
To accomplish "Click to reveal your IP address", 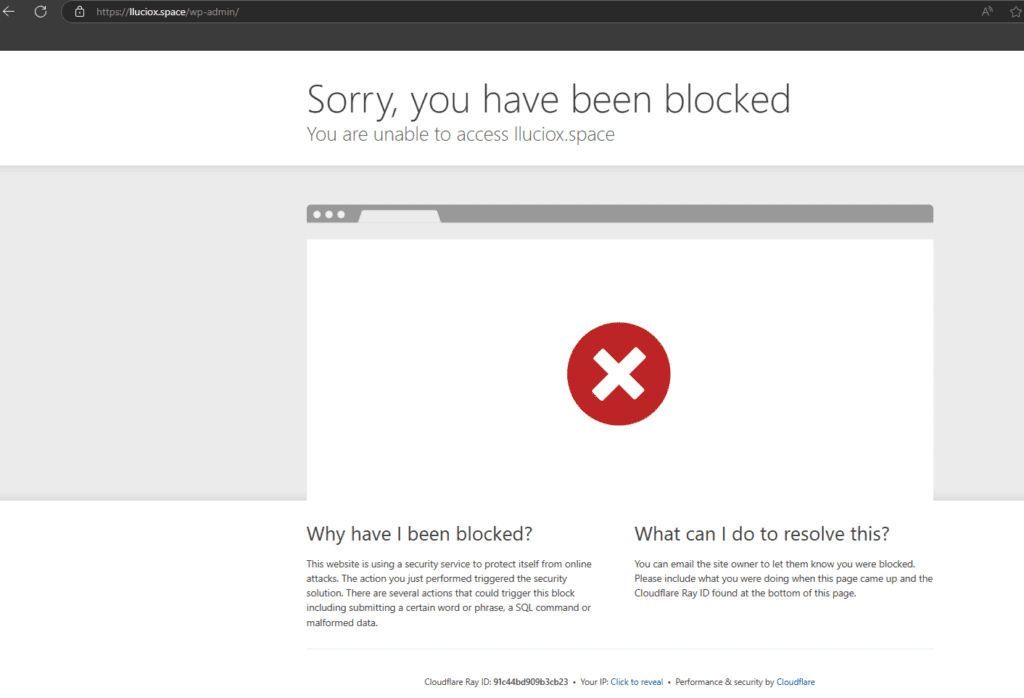I will pos(636,682).
